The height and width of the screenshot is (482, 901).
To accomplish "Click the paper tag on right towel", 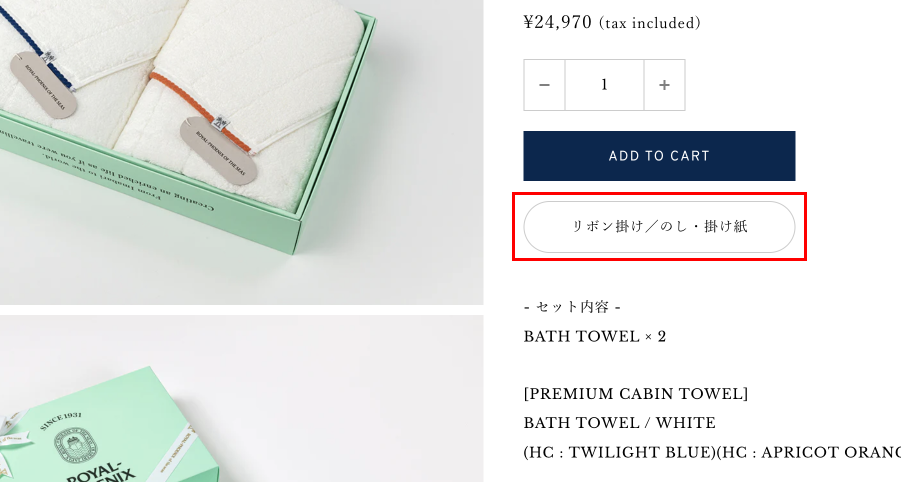I will click(x=218, y=150).
